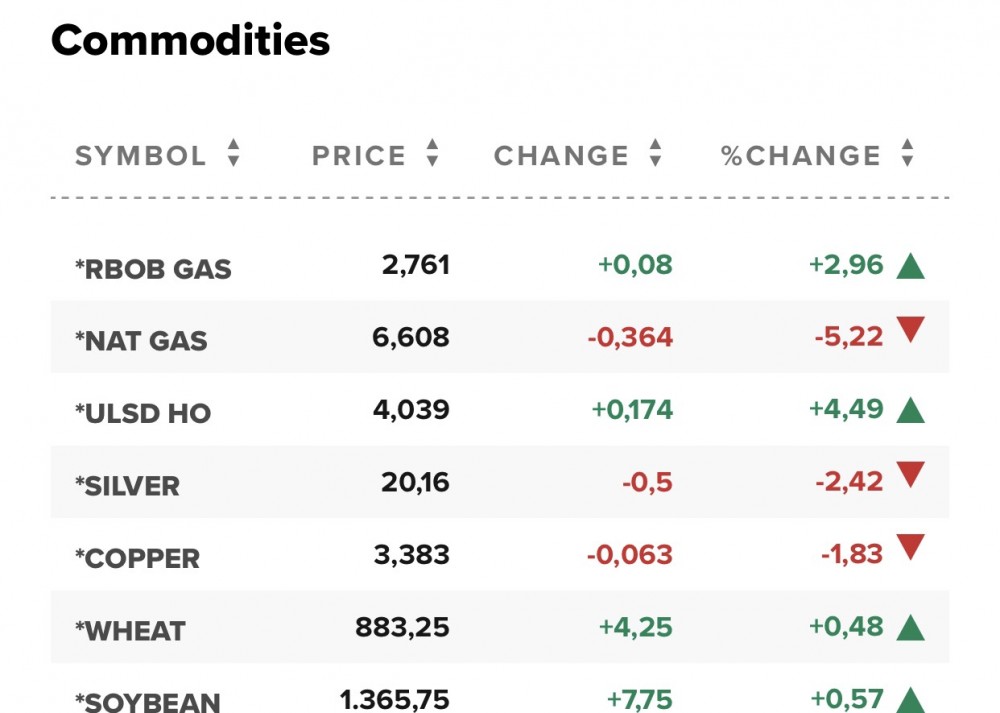Open the *NAT GAS symbol link
This screenshot has width=1000, height=713.
(141, 341)
